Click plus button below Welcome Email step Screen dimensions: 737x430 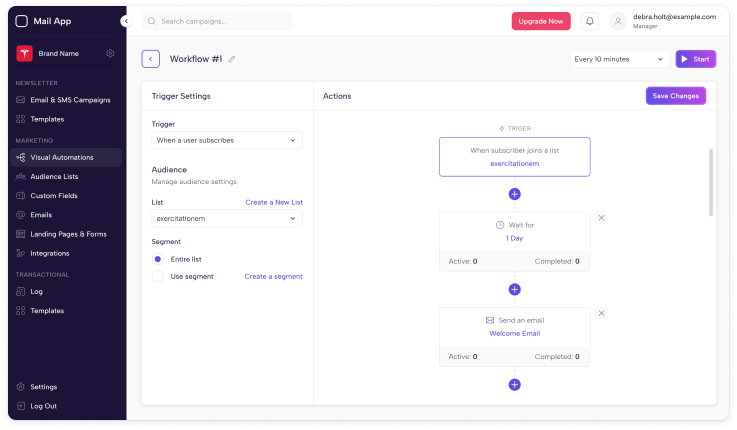[514, 384]
